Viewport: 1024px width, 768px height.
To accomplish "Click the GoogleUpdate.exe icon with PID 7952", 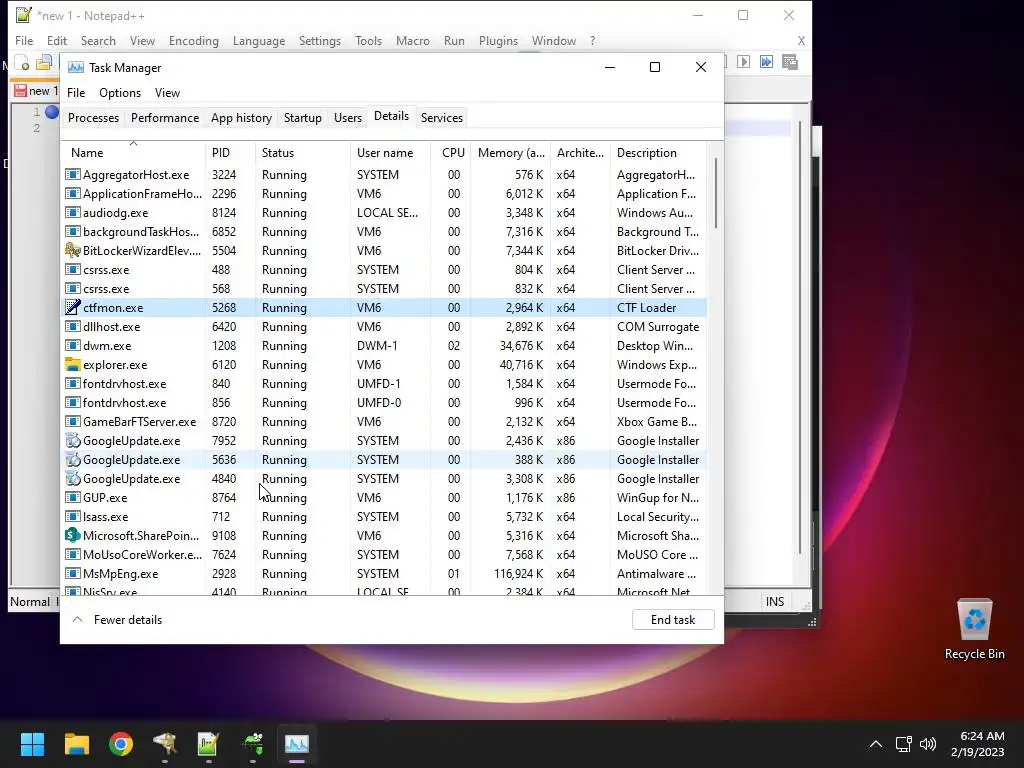I will pyautogui.click(x=72, y=441).
